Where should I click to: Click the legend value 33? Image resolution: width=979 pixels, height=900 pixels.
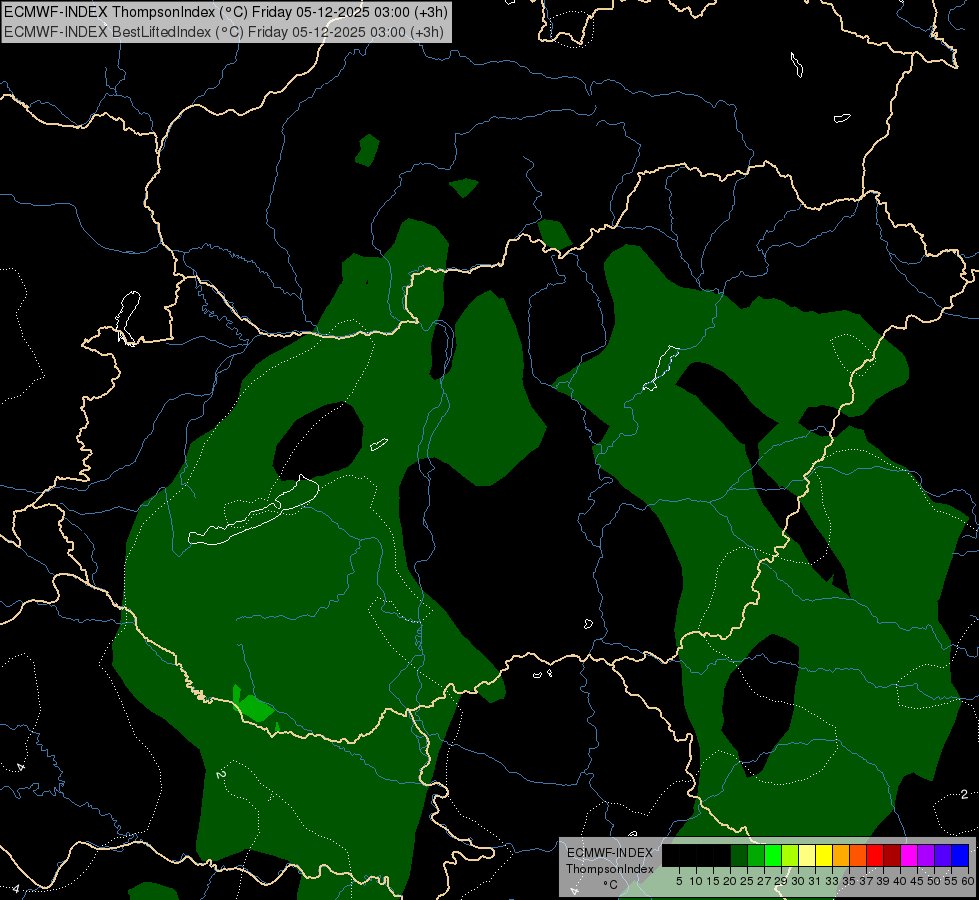tap(832, 881)
